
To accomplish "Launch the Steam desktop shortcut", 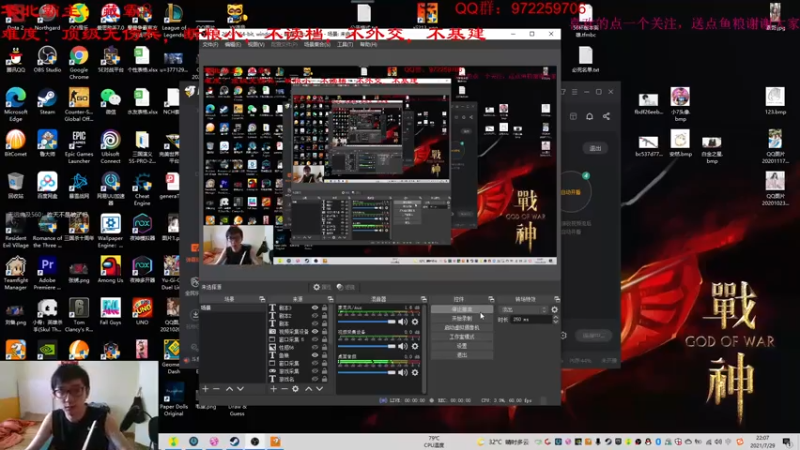I will coord(47,101).
